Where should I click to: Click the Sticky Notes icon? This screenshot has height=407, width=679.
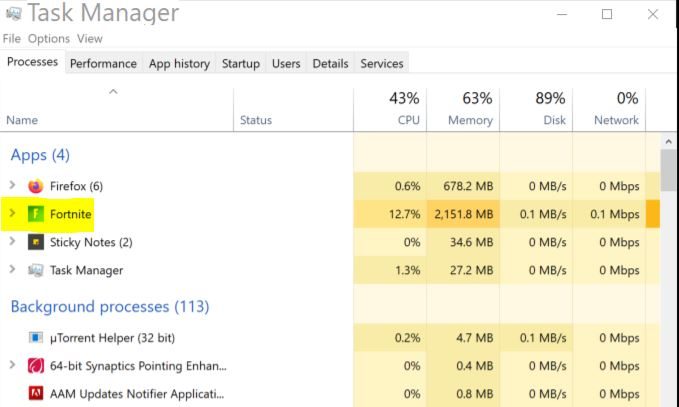point(36,242)
